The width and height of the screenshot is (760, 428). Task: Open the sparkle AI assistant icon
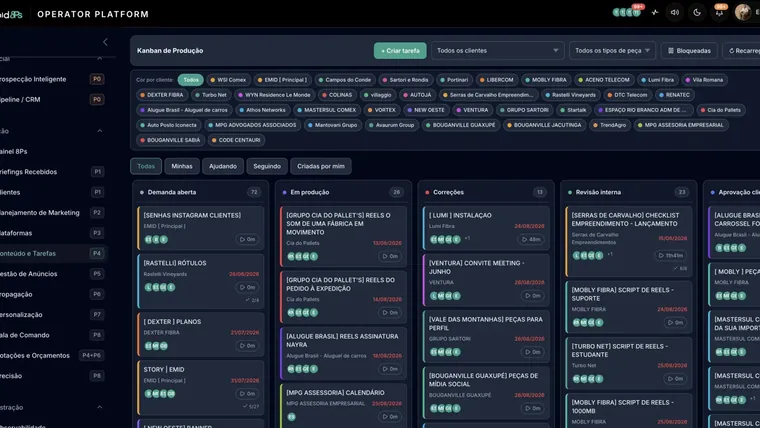pyautogui.click(x=655, y=13)
